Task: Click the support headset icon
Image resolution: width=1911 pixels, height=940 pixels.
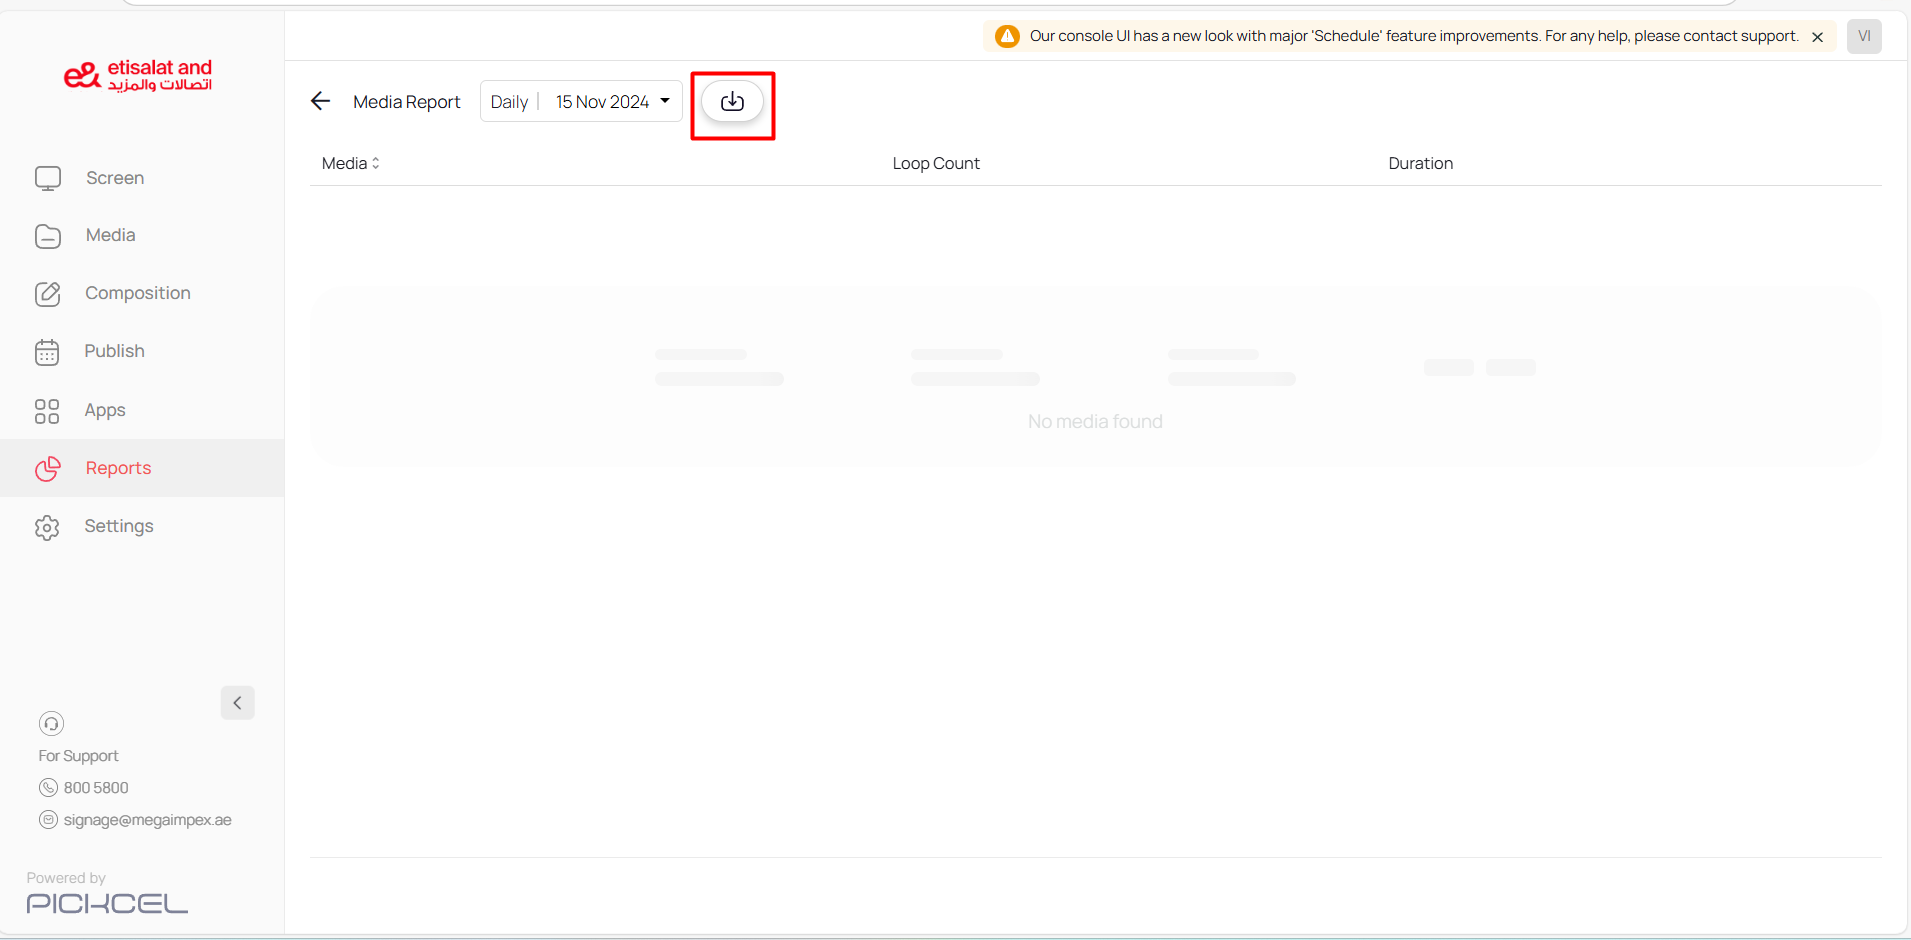Action: click(51, 723)
